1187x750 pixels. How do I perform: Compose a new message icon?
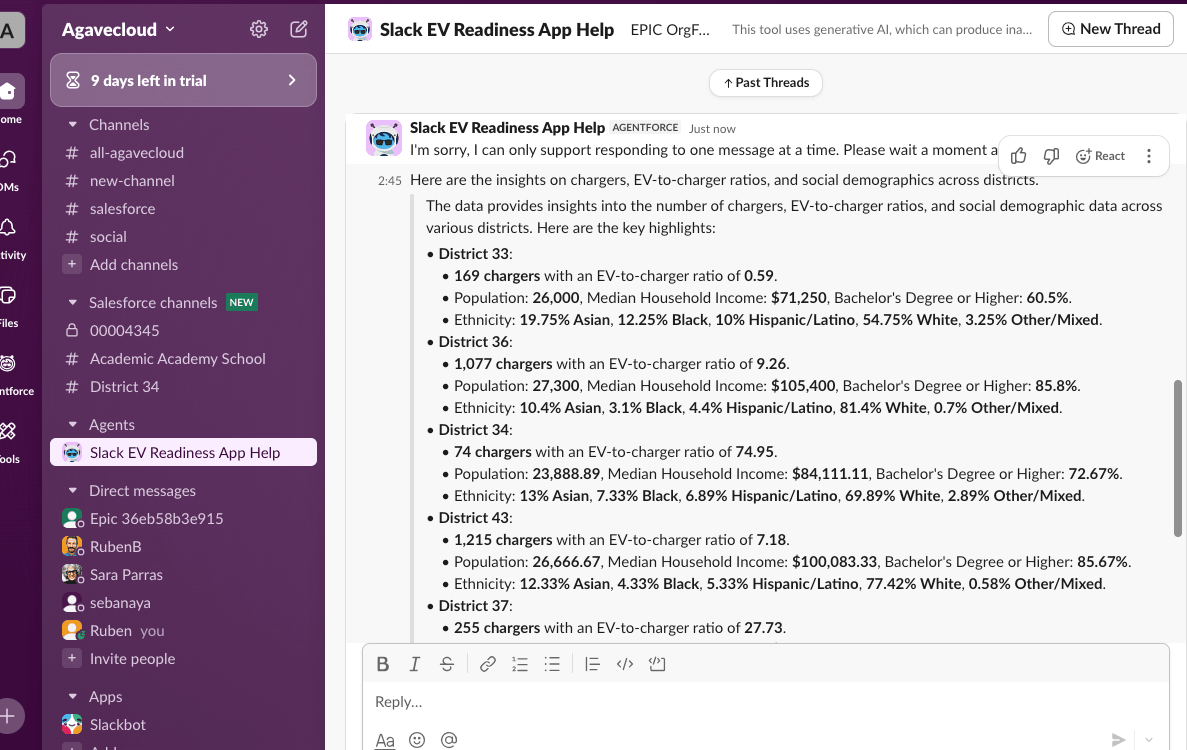[299, 30]
